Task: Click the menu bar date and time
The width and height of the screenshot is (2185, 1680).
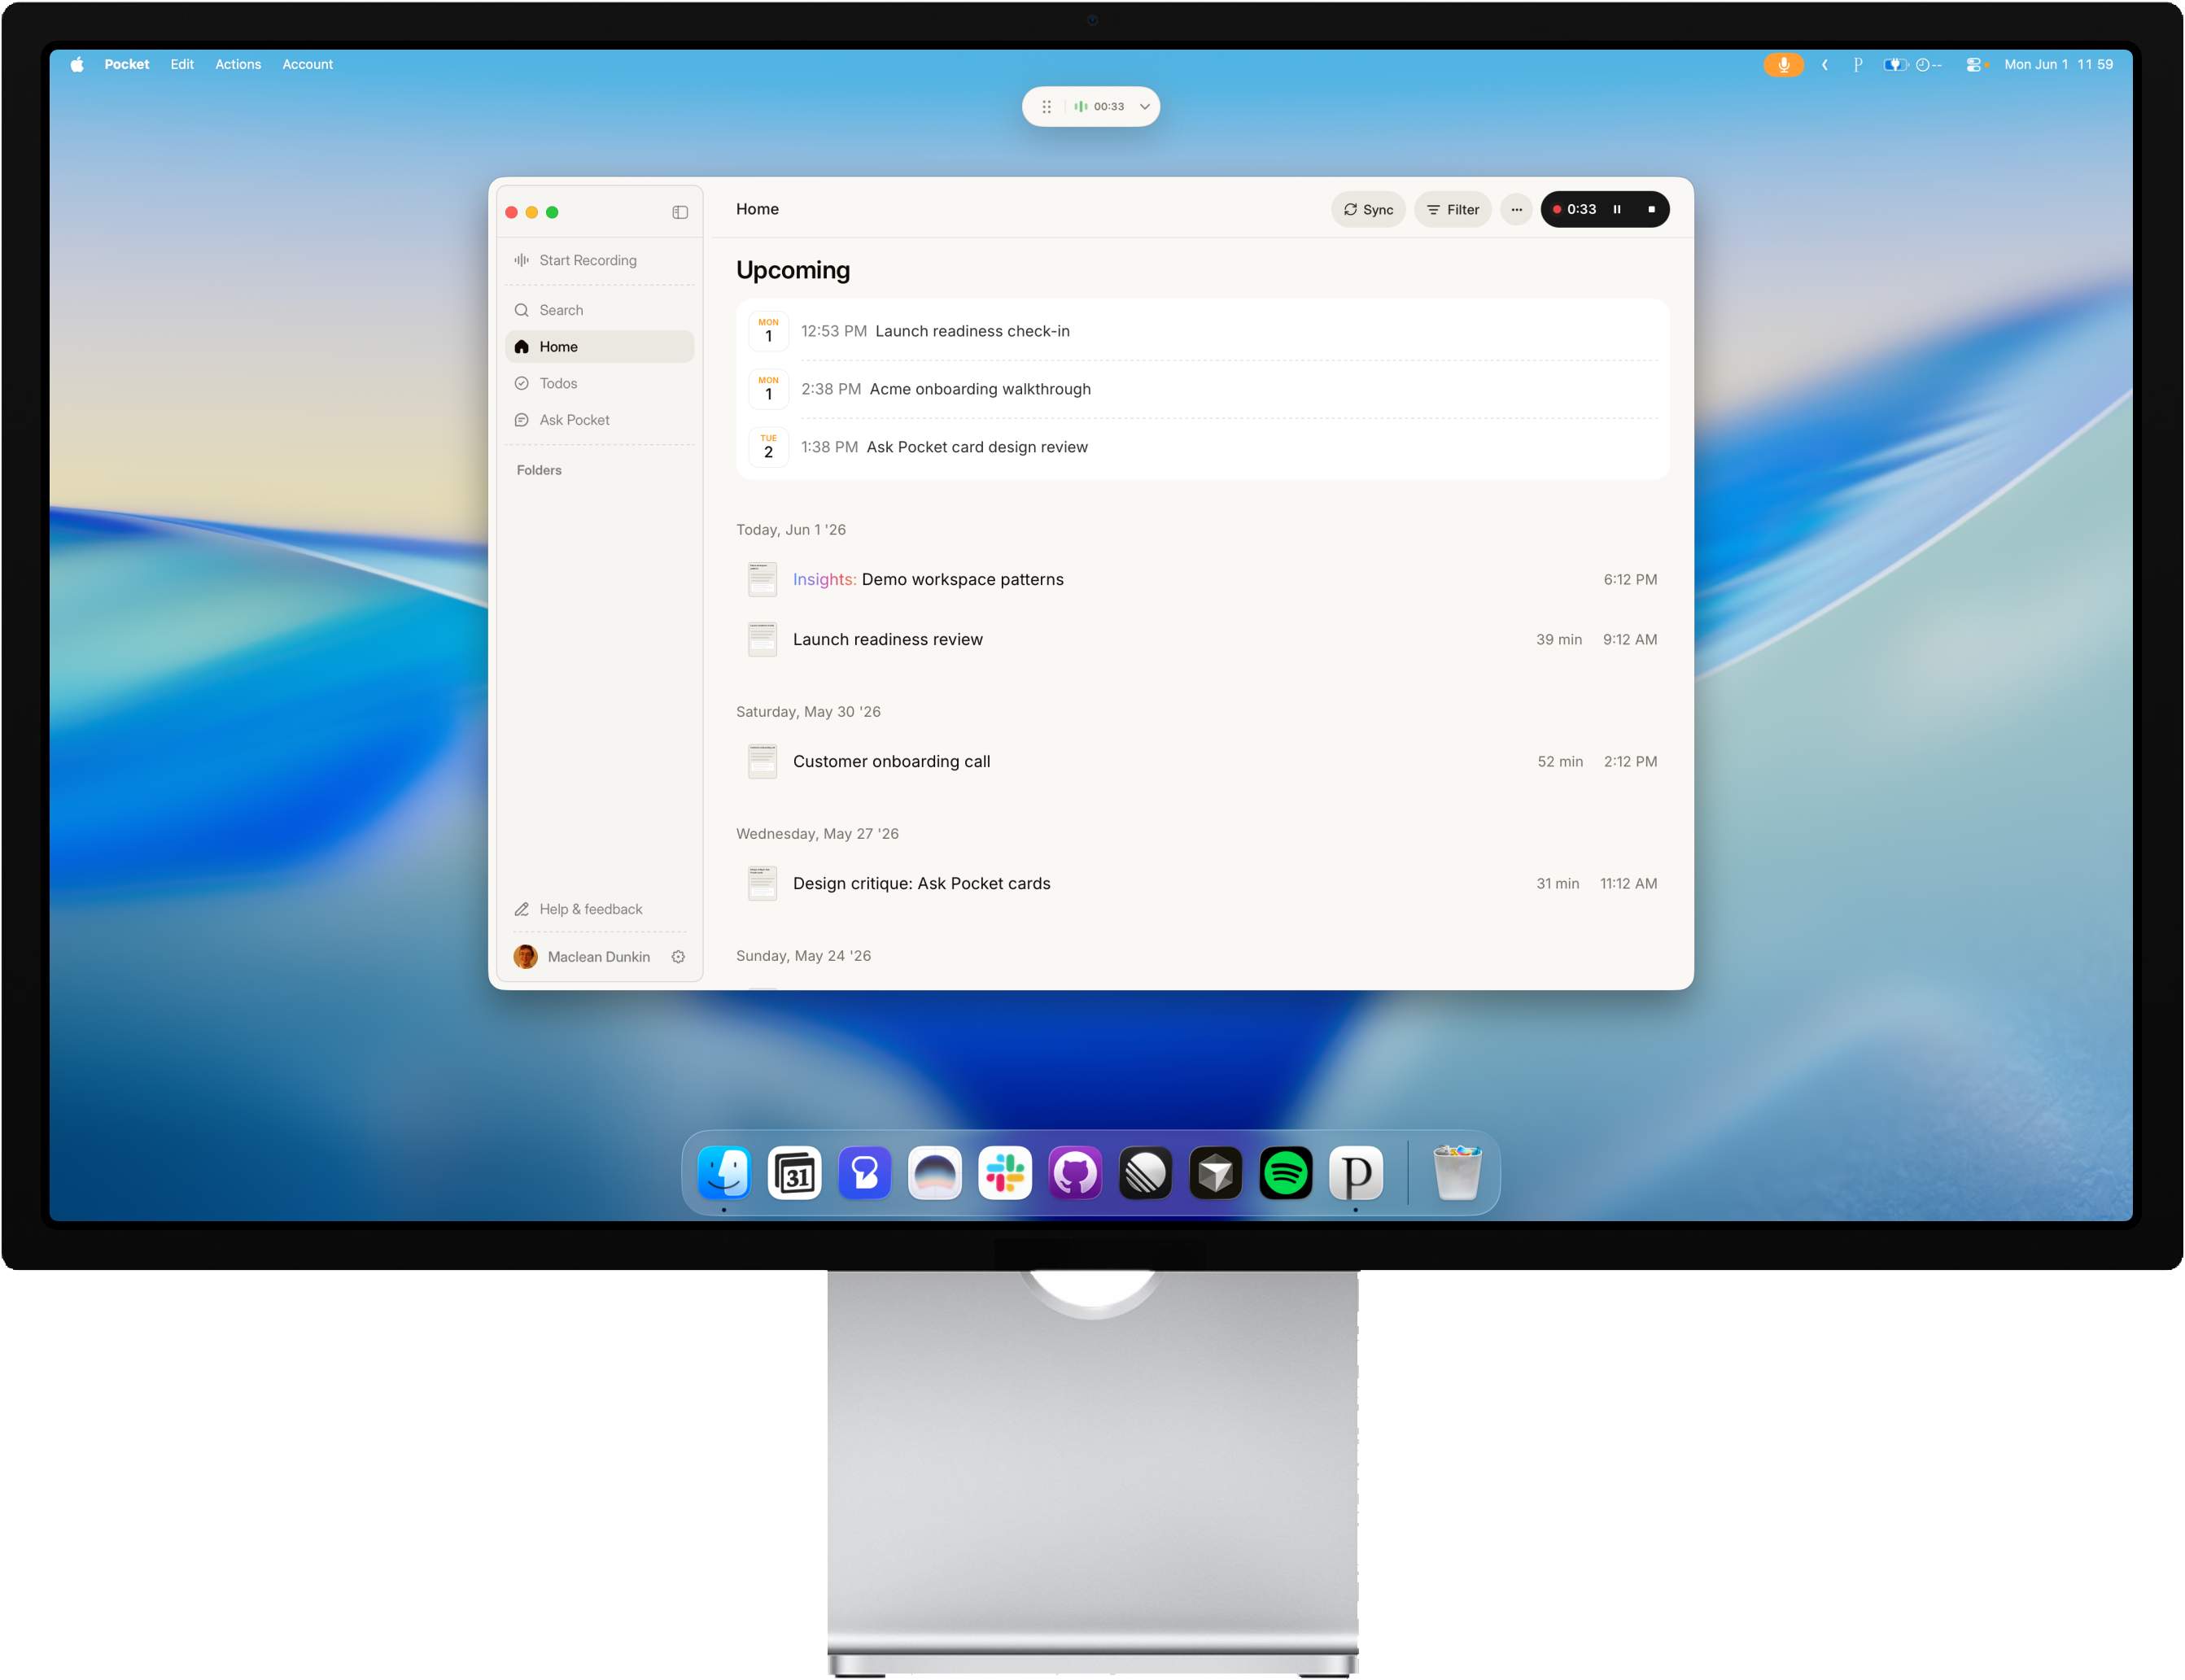Action: point(2058,65)
